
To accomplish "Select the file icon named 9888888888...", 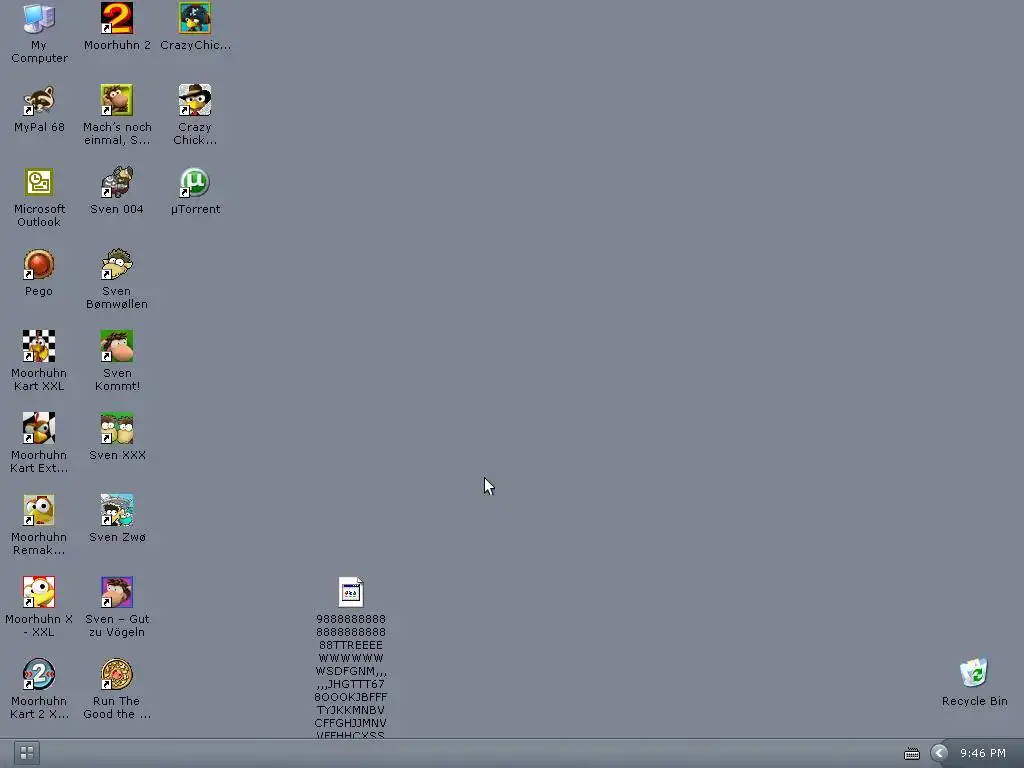I will pos(351,592).
